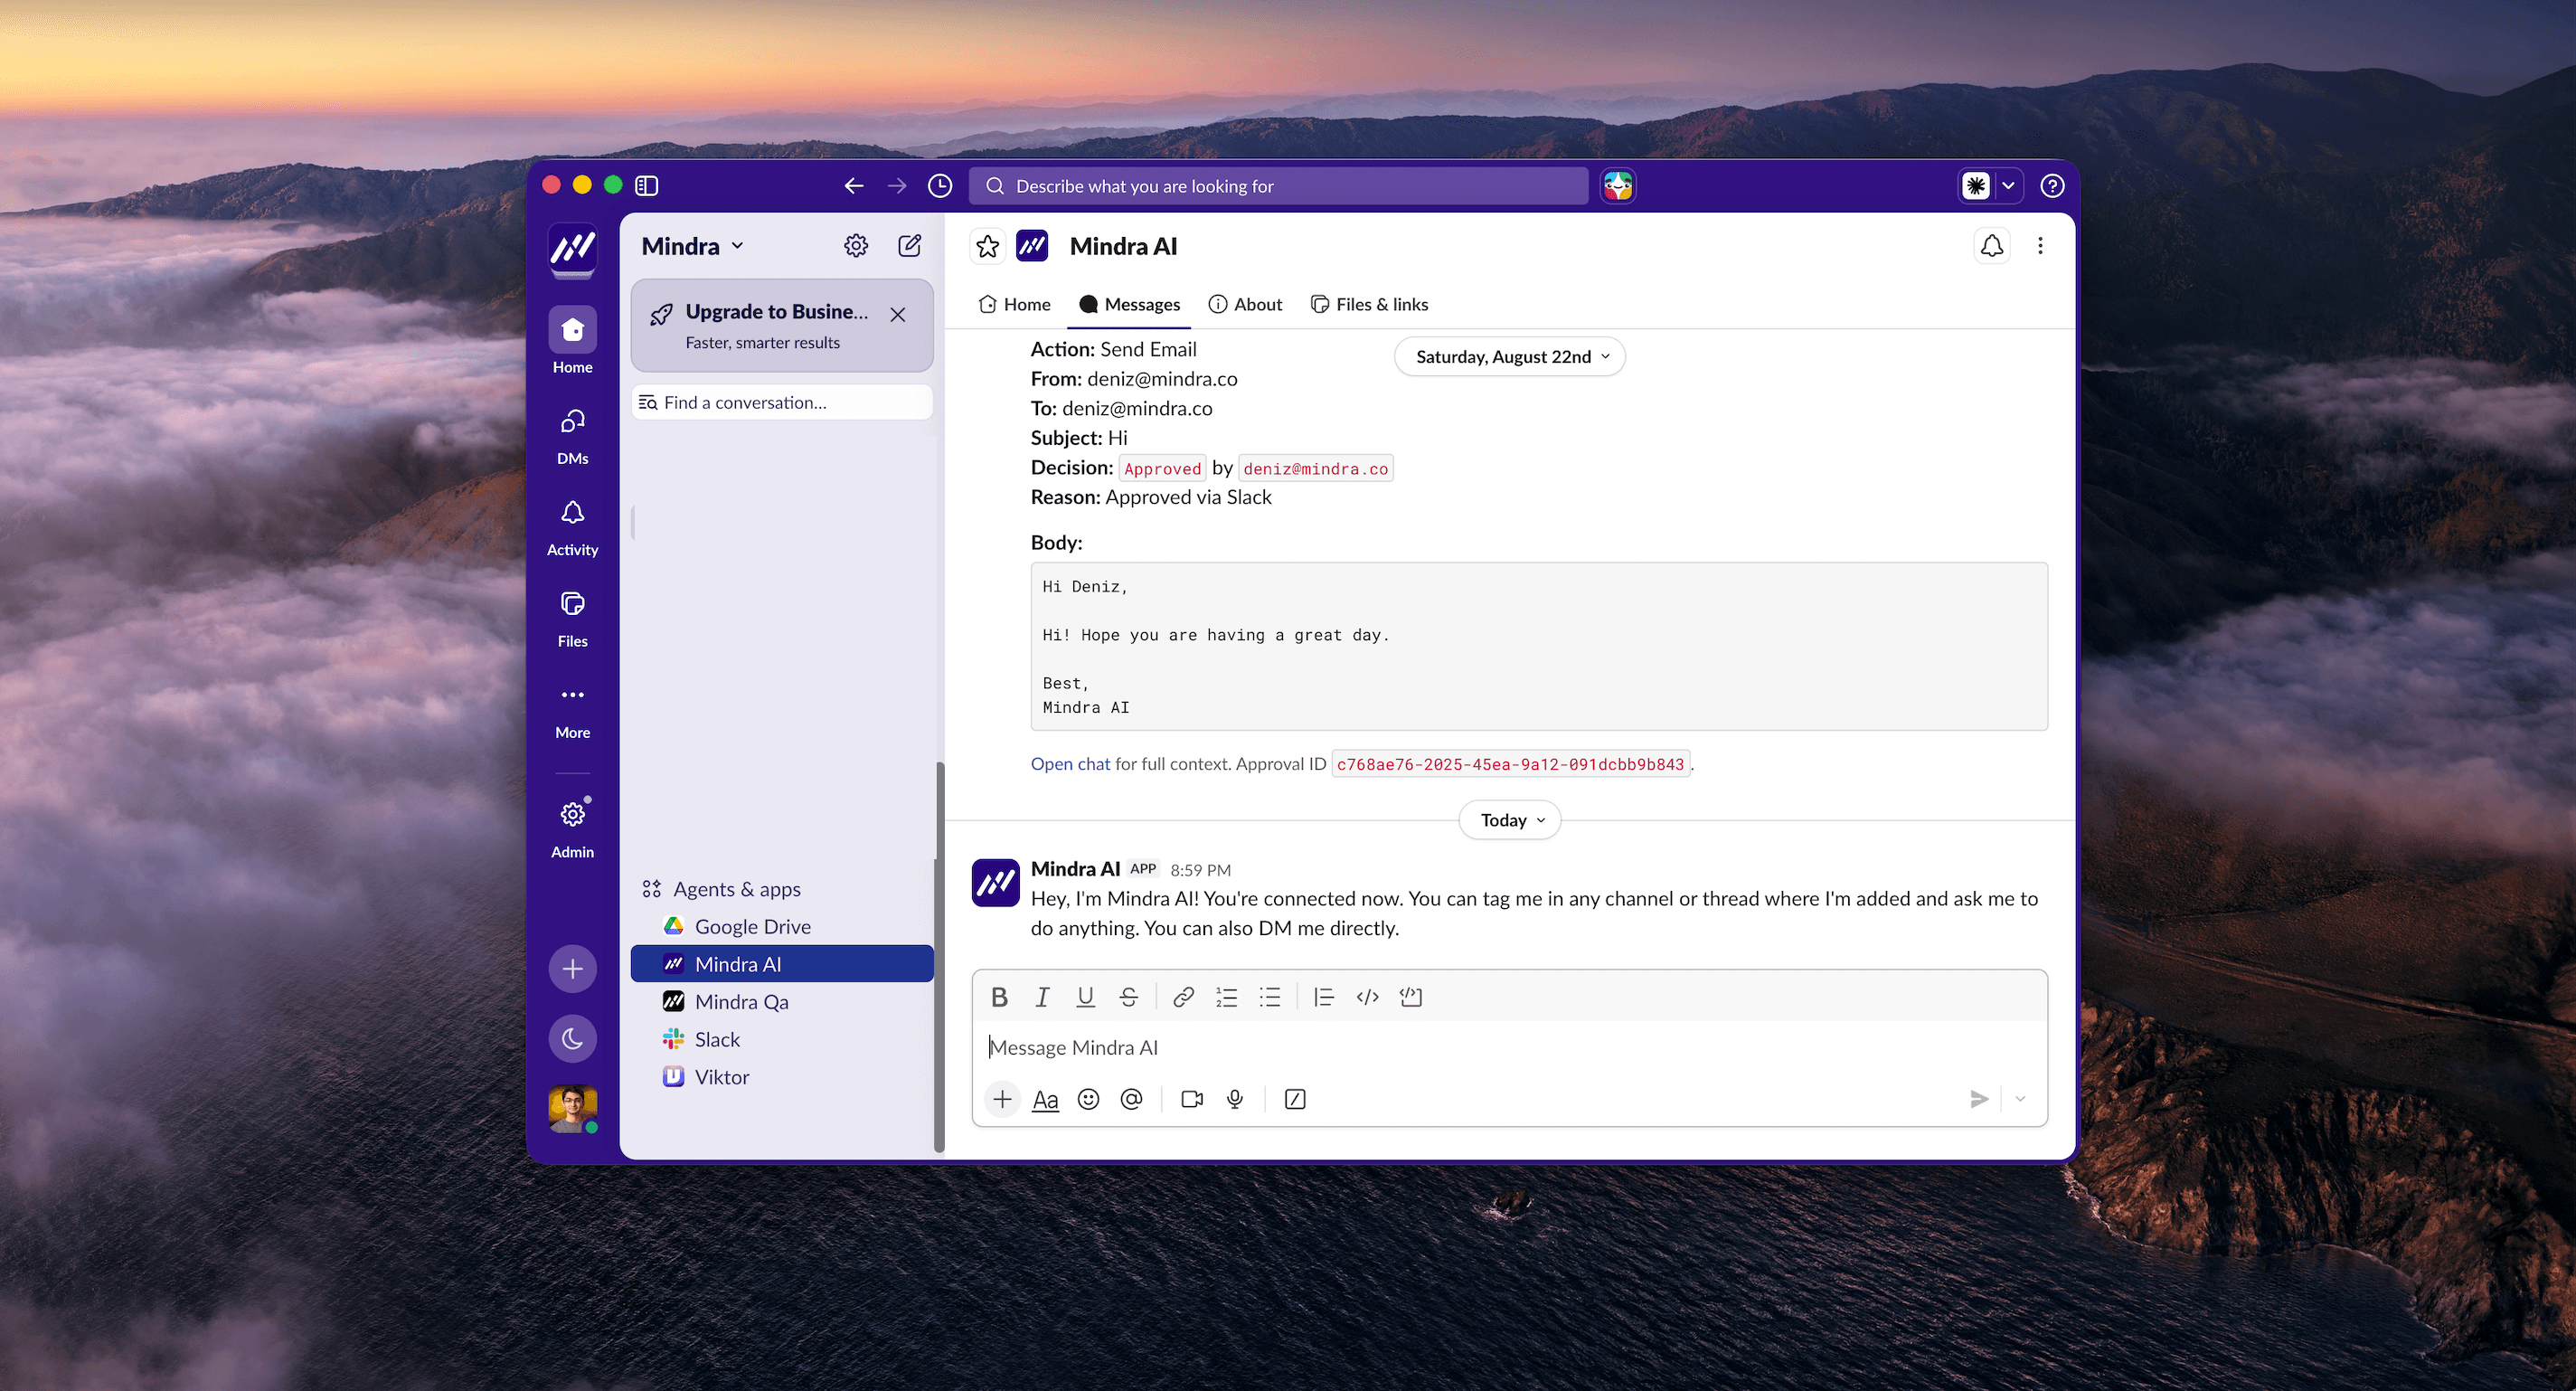This screenshot has width=2576, height=1391.
Task: Toggle the moon pause-notifications icon
Action: tap(573, 1038)
